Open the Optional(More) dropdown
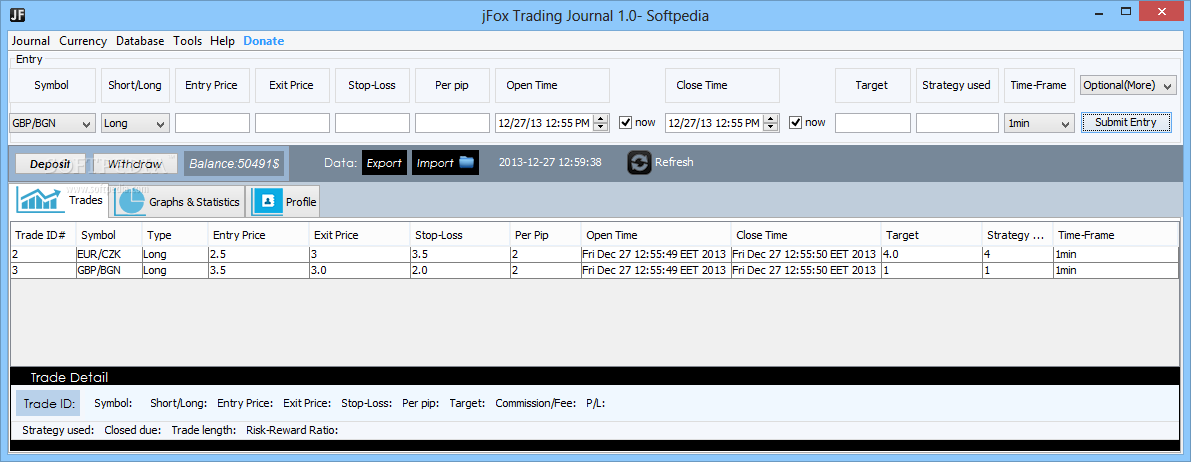 (1129, 86)
